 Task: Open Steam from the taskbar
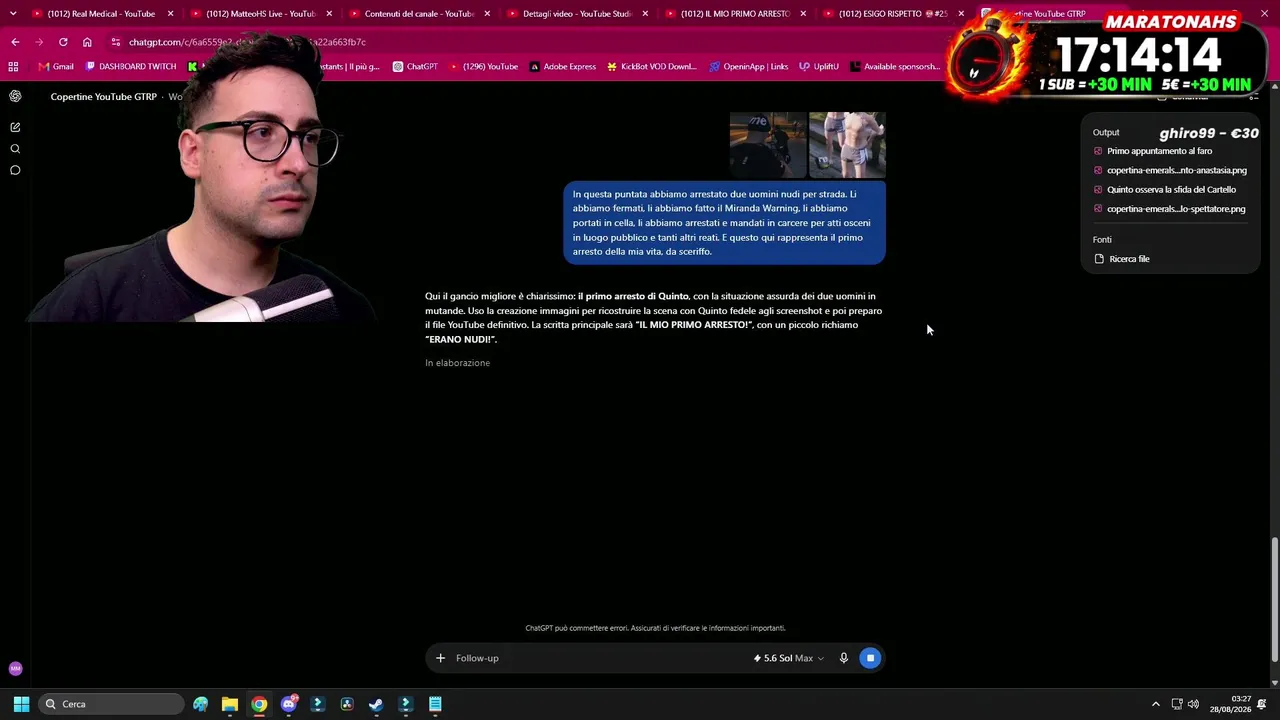point(376,704)
